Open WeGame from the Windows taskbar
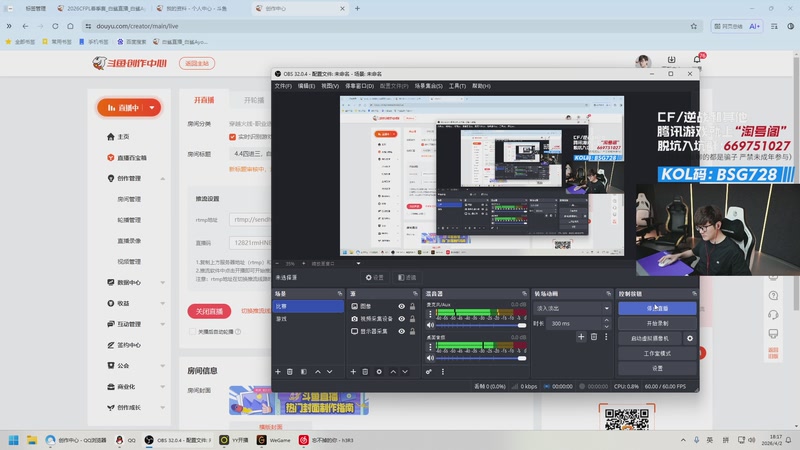The height and width of the screenshot is (450, 800). (x=274, y=440)
